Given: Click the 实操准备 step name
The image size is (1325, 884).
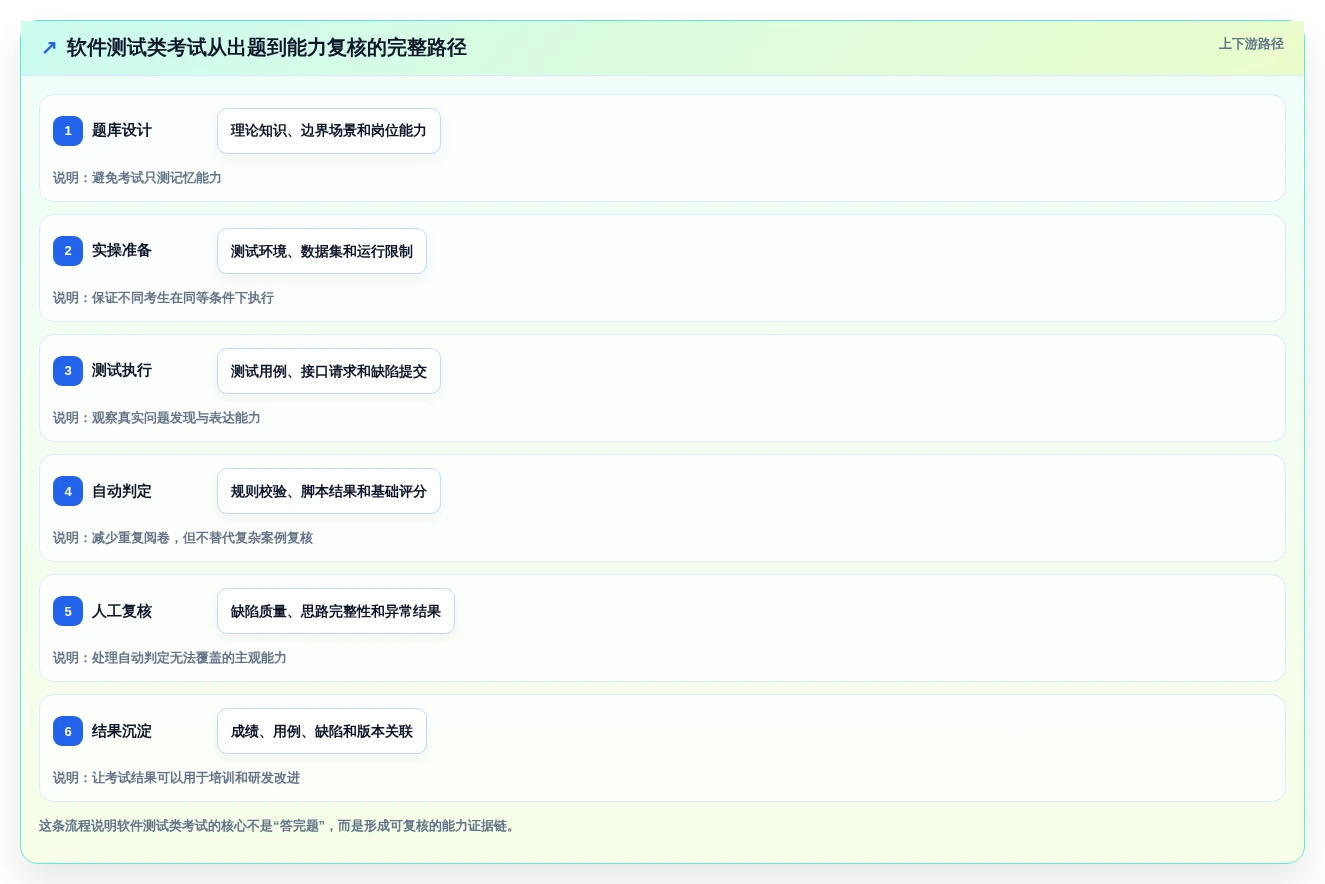Looking at the screenshot, I should [x=122, y=251].
